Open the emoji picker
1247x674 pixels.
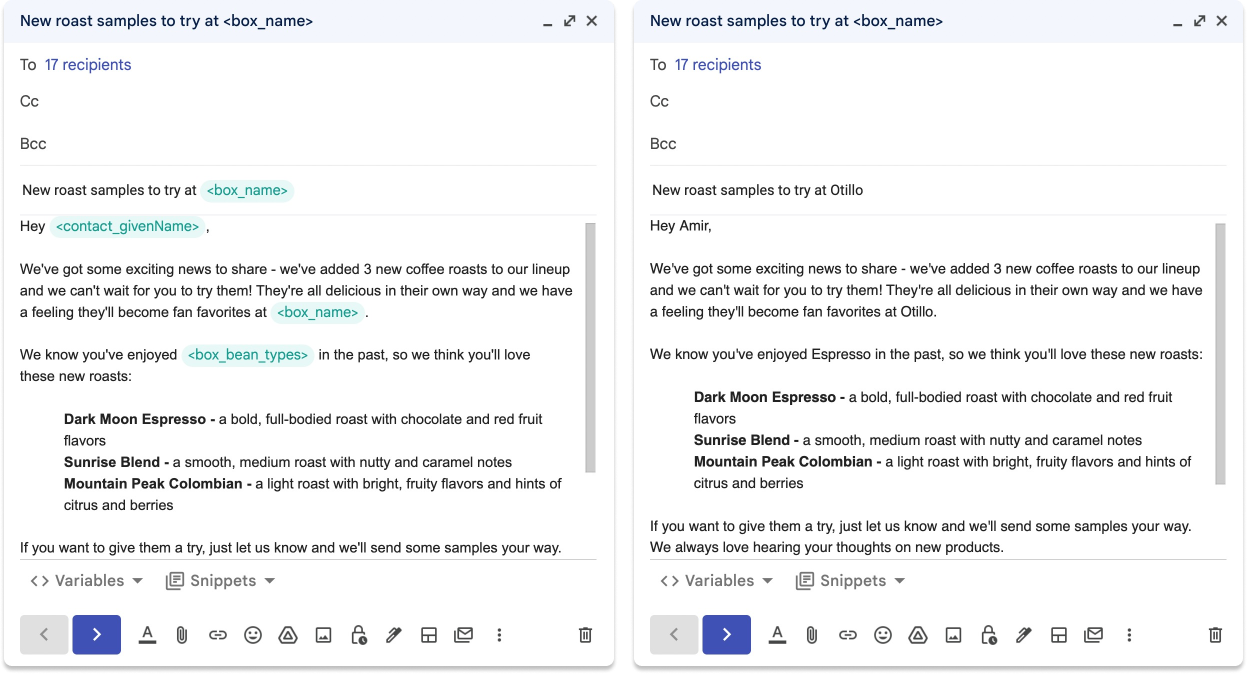tap(253, 634)
